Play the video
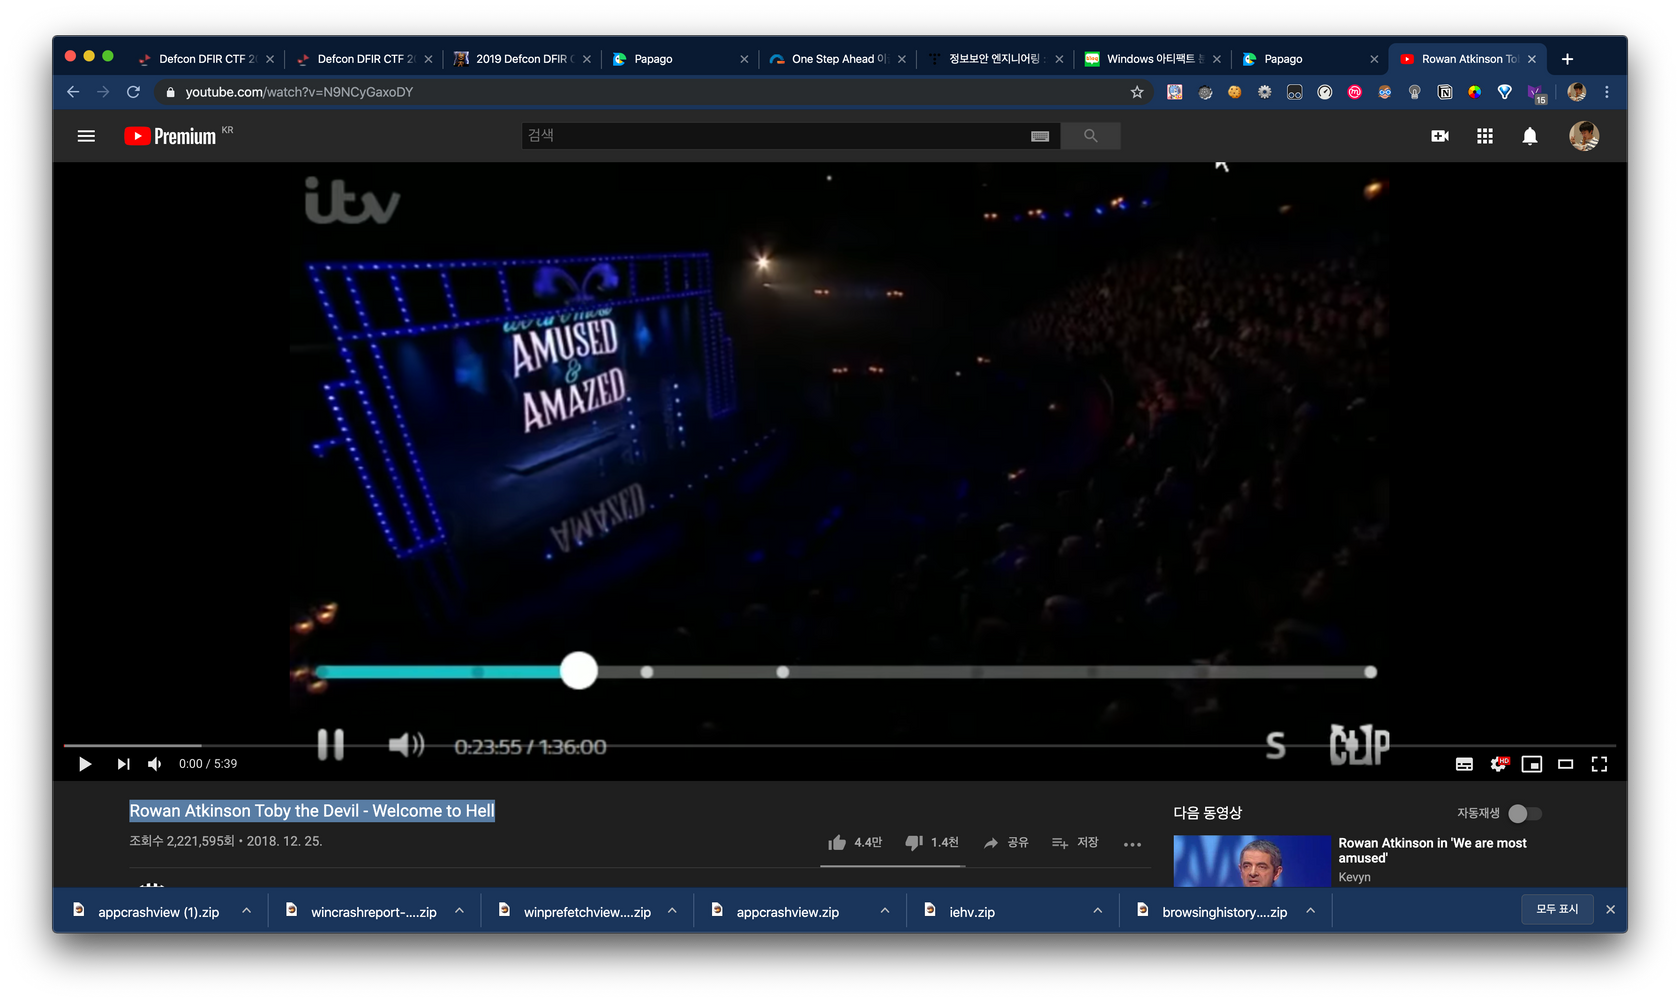 pyautogui.click(x=85, y=764)
